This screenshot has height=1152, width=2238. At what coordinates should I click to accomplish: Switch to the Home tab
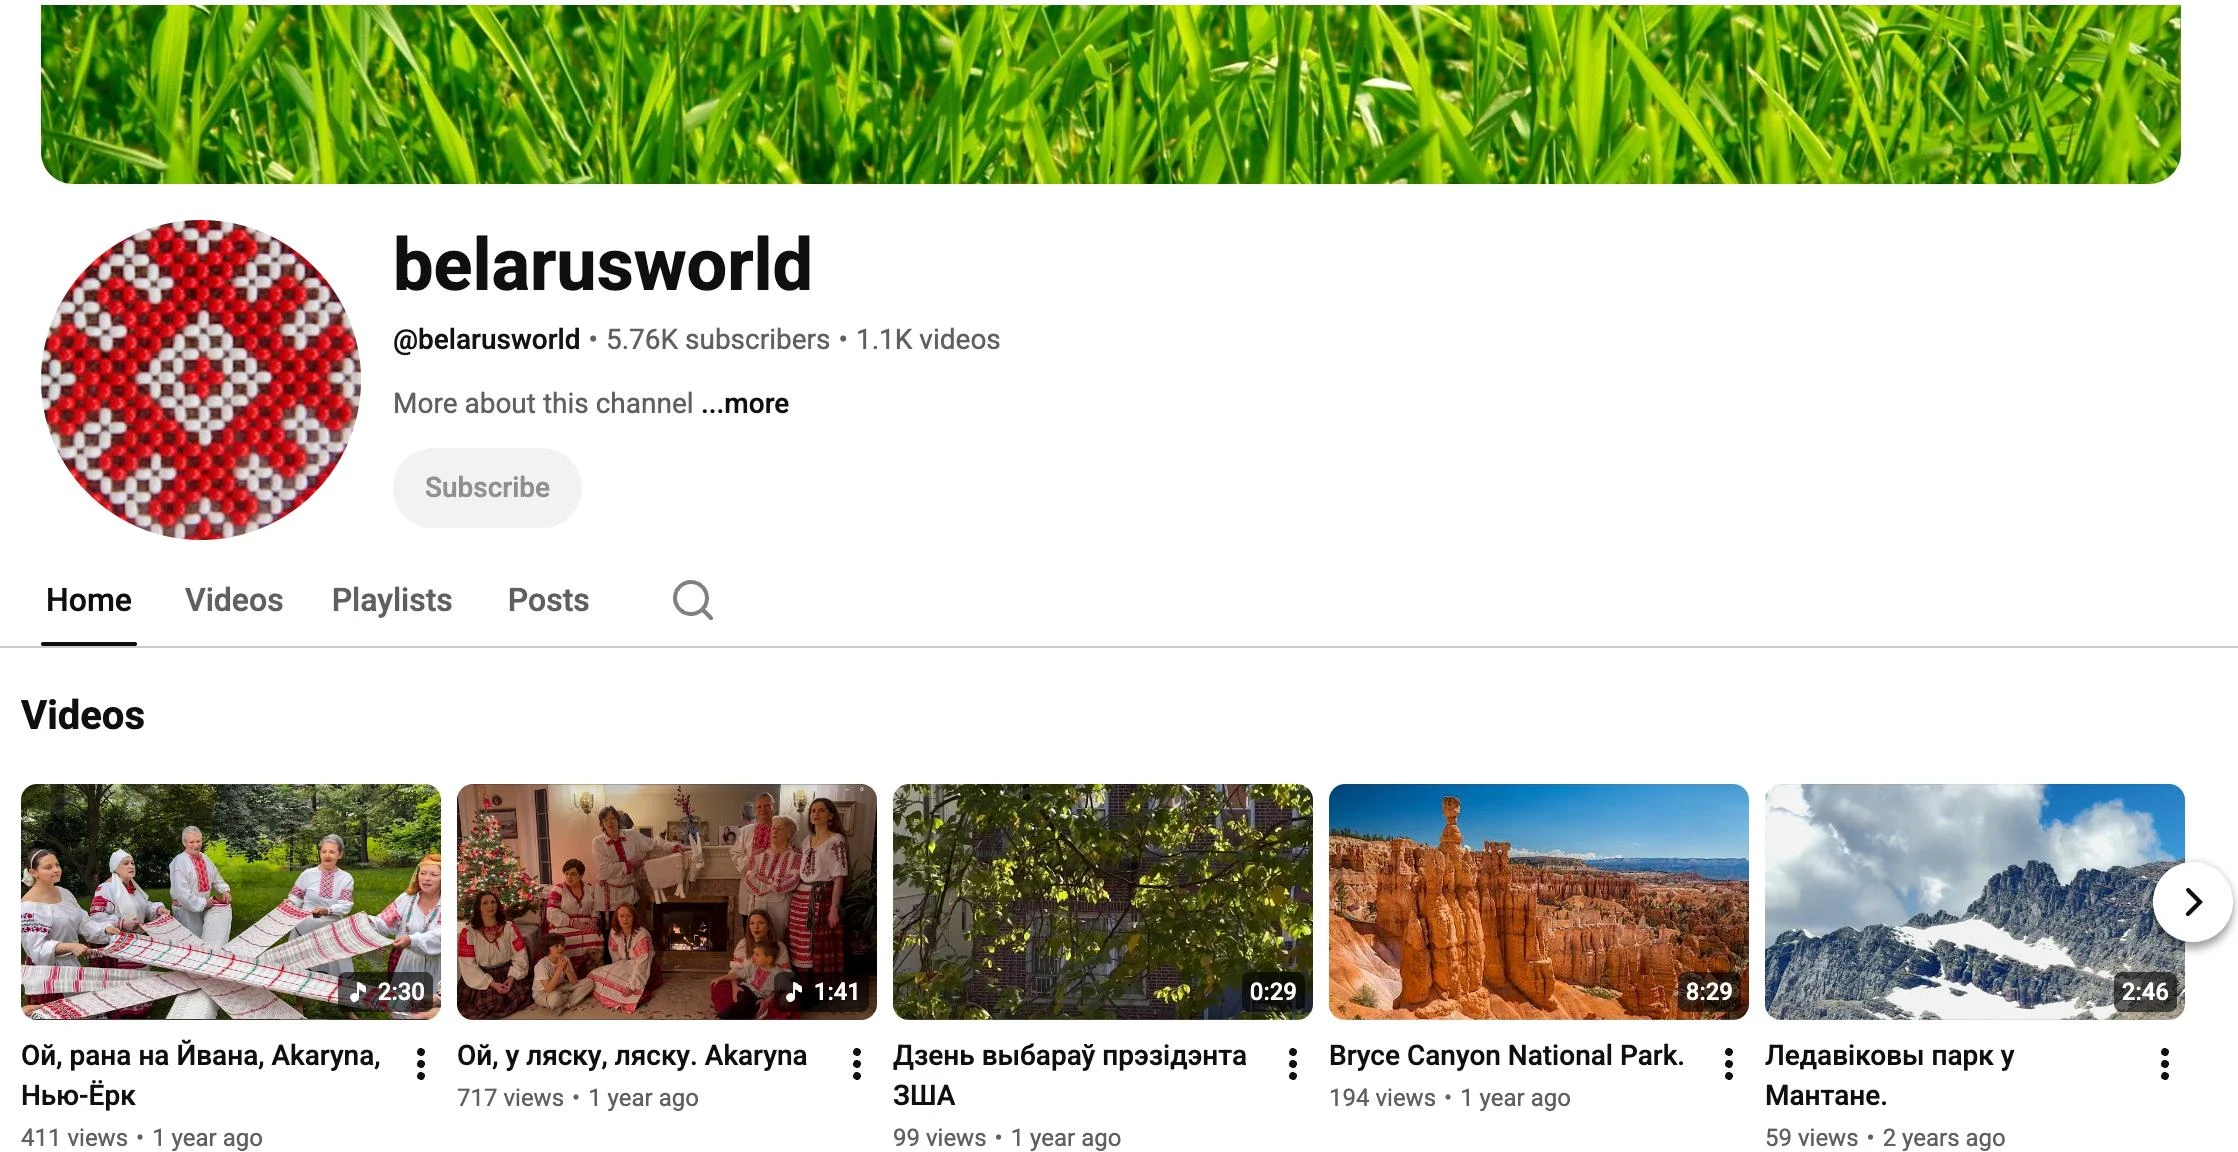tap(89, 600)
